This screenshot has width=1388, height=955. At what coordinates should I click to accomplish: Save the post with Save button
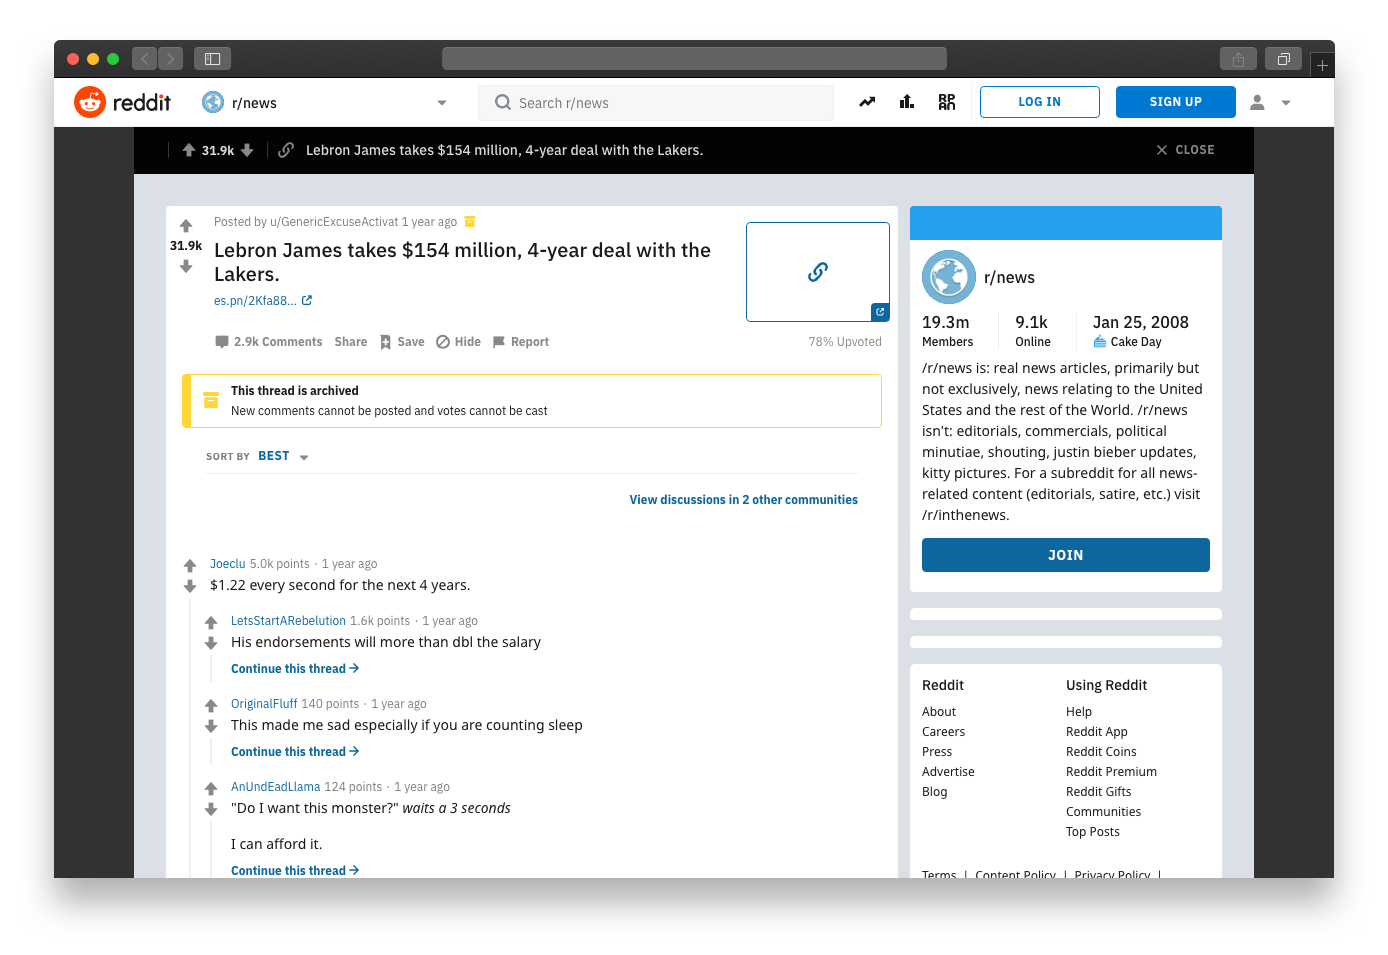click(x=402, y=342)
